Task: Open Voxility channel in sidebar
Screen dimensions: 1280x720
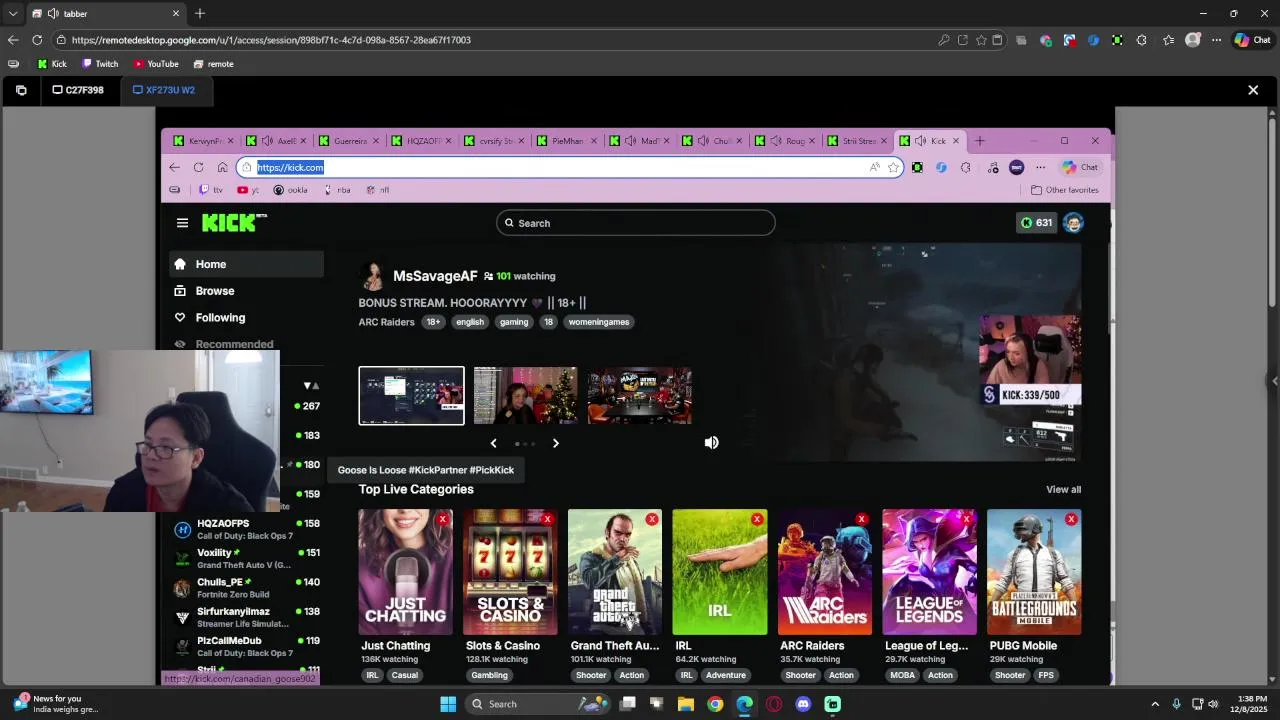Action: (247, 558)
